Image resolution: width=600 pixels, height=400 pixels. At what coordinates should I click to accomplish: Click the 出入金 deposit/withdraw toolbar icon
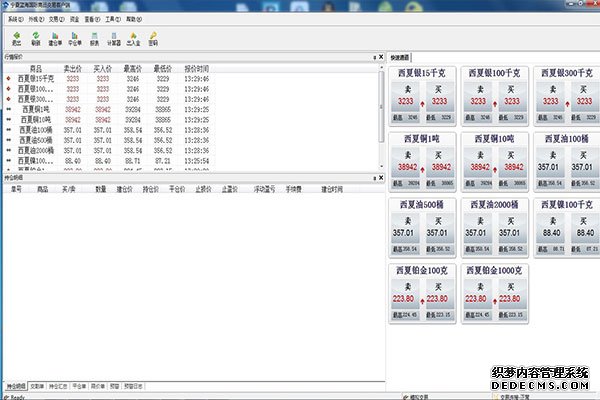point(134,39)
